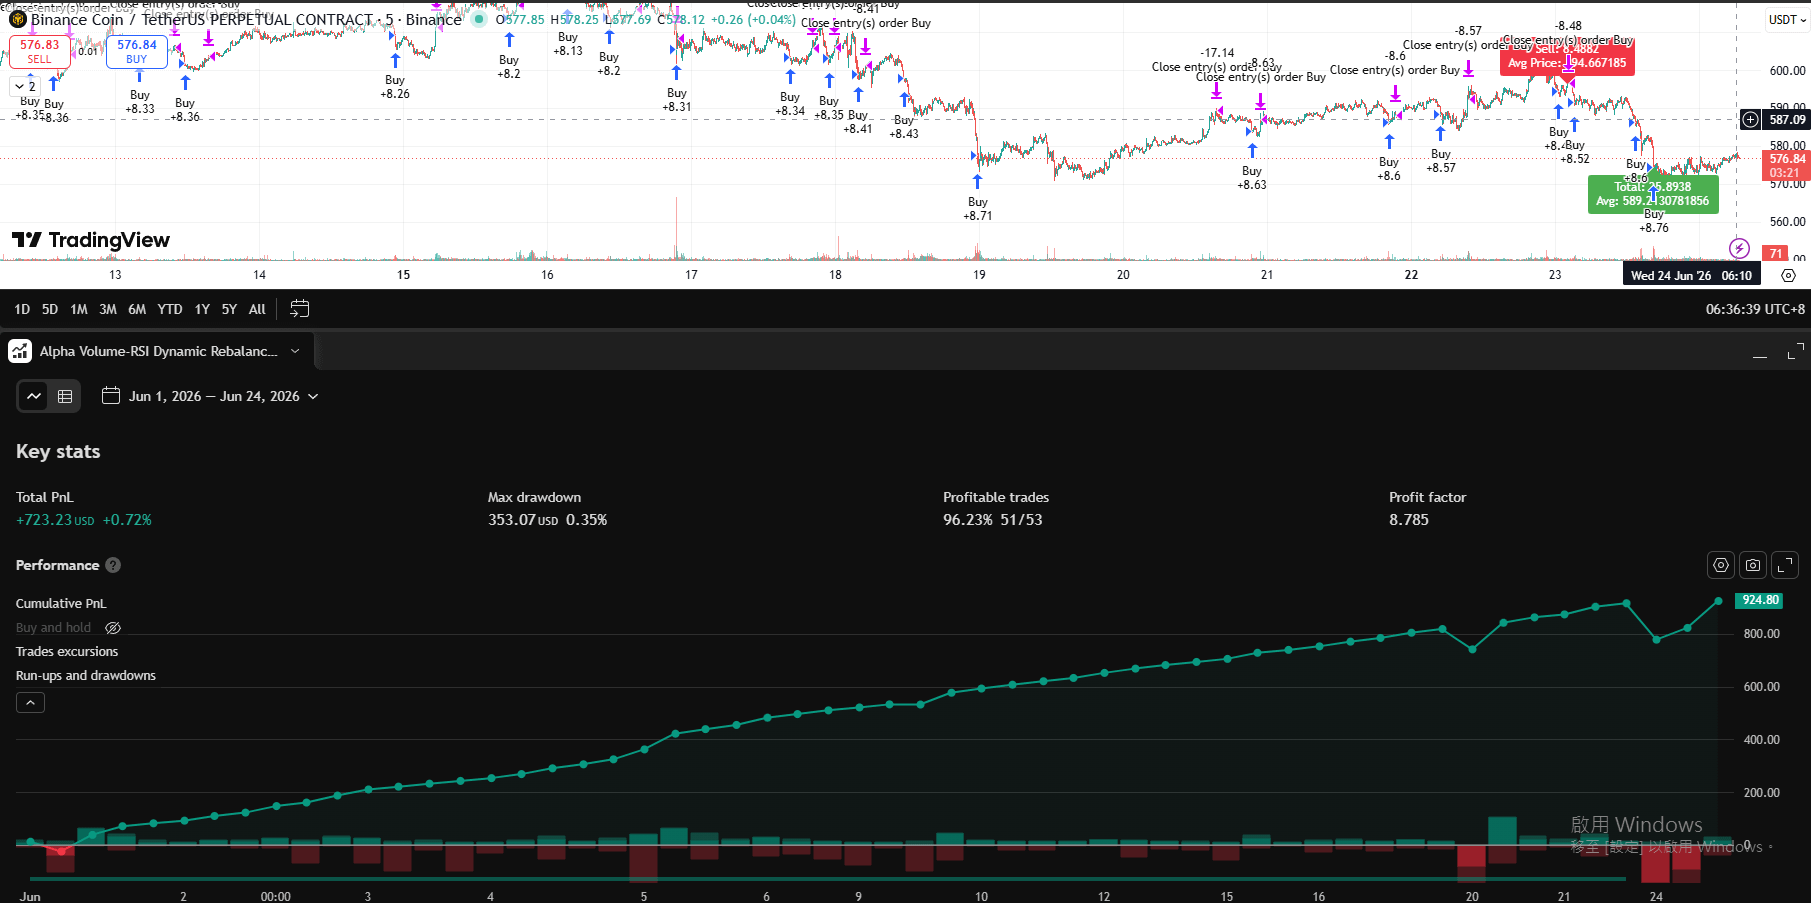Open Performance chart settings icon
1811x903 pixels.
pos(1721,565)
